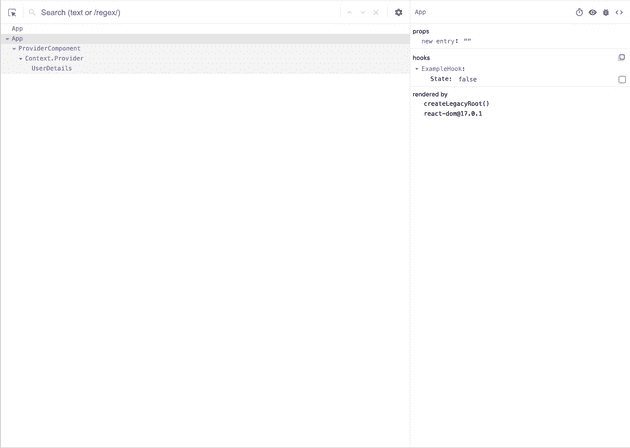
Task: Click the highlighted App row label
Action: tap(17, 39)
